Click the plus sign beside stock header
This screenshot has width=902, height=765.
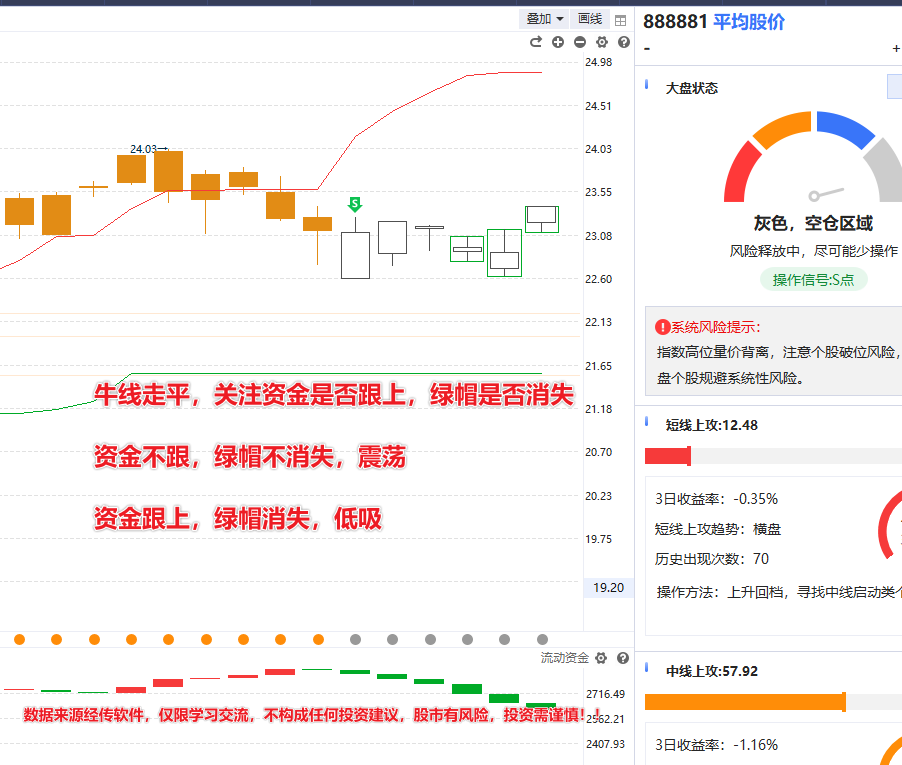[x=896, y=48]
